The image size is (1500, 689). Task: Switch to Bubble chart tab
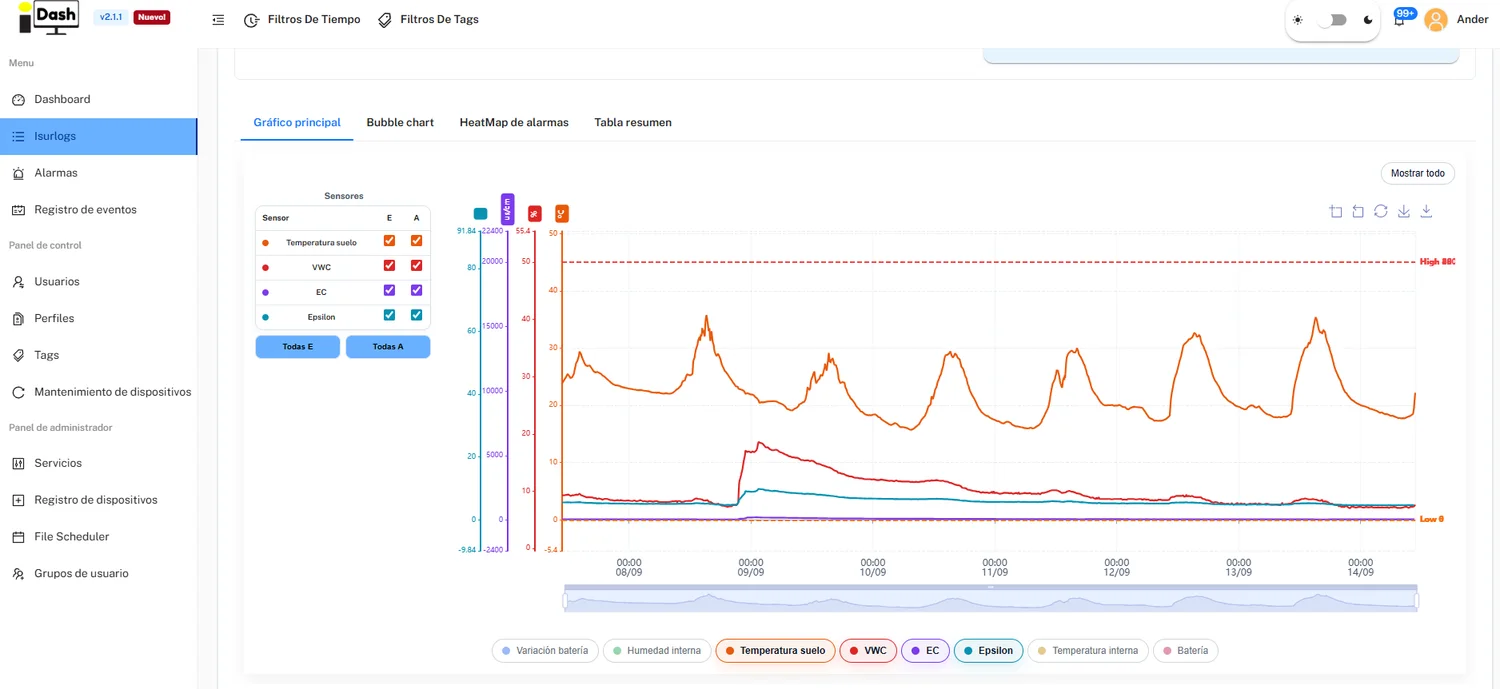(400, 122)
